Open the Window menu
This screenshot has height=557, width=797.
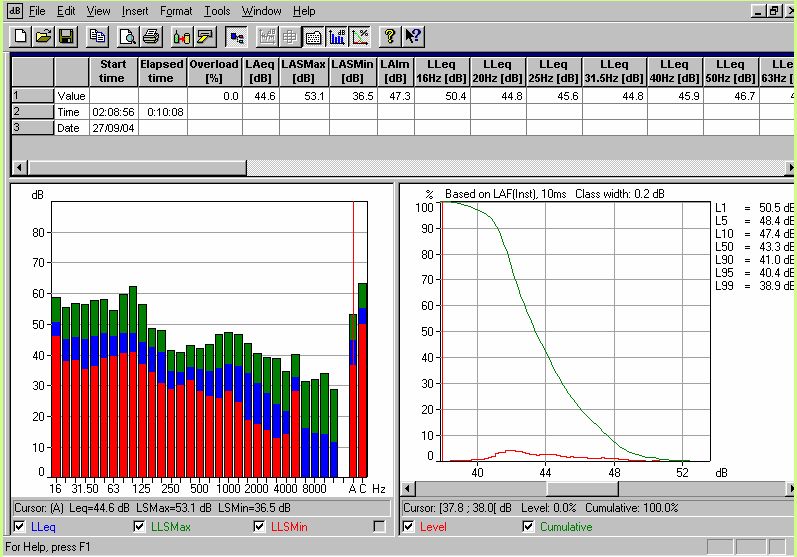(x=261, y=11)
